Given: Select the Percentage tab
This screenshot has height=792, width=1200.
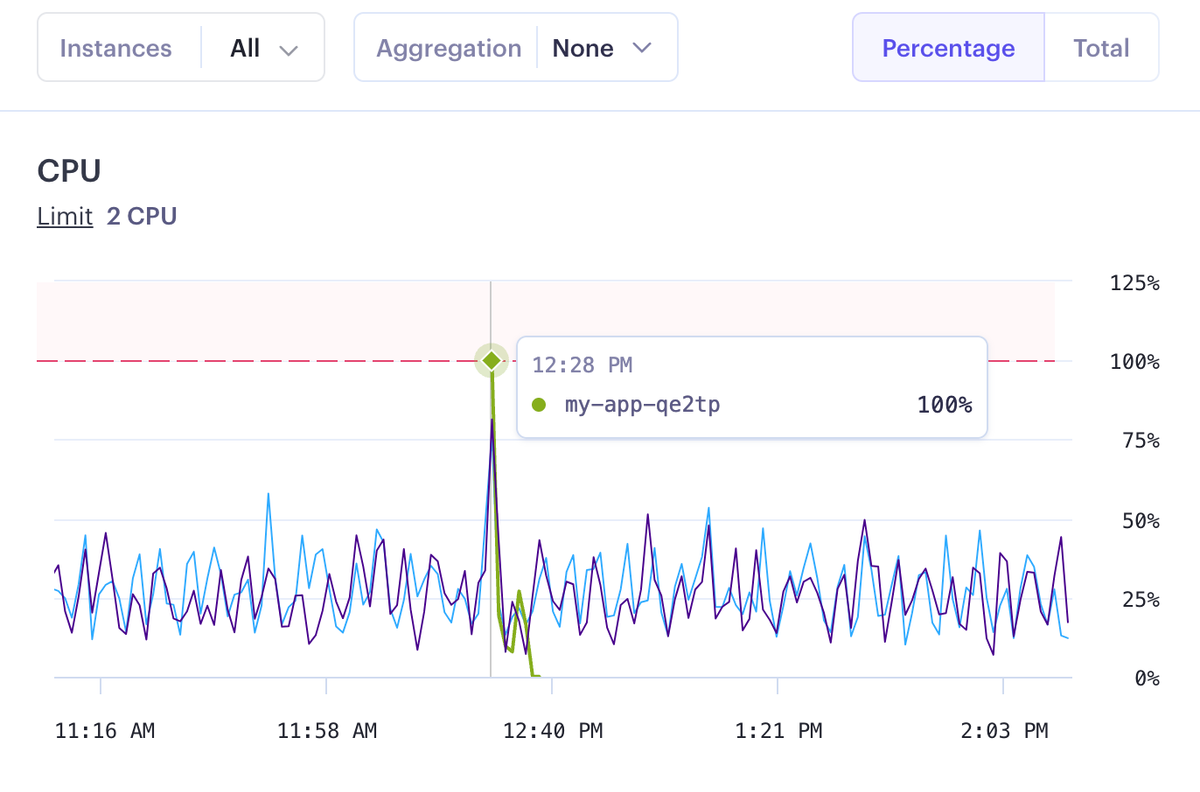Looking at the screenshot, I should click(x=947, y=47).
